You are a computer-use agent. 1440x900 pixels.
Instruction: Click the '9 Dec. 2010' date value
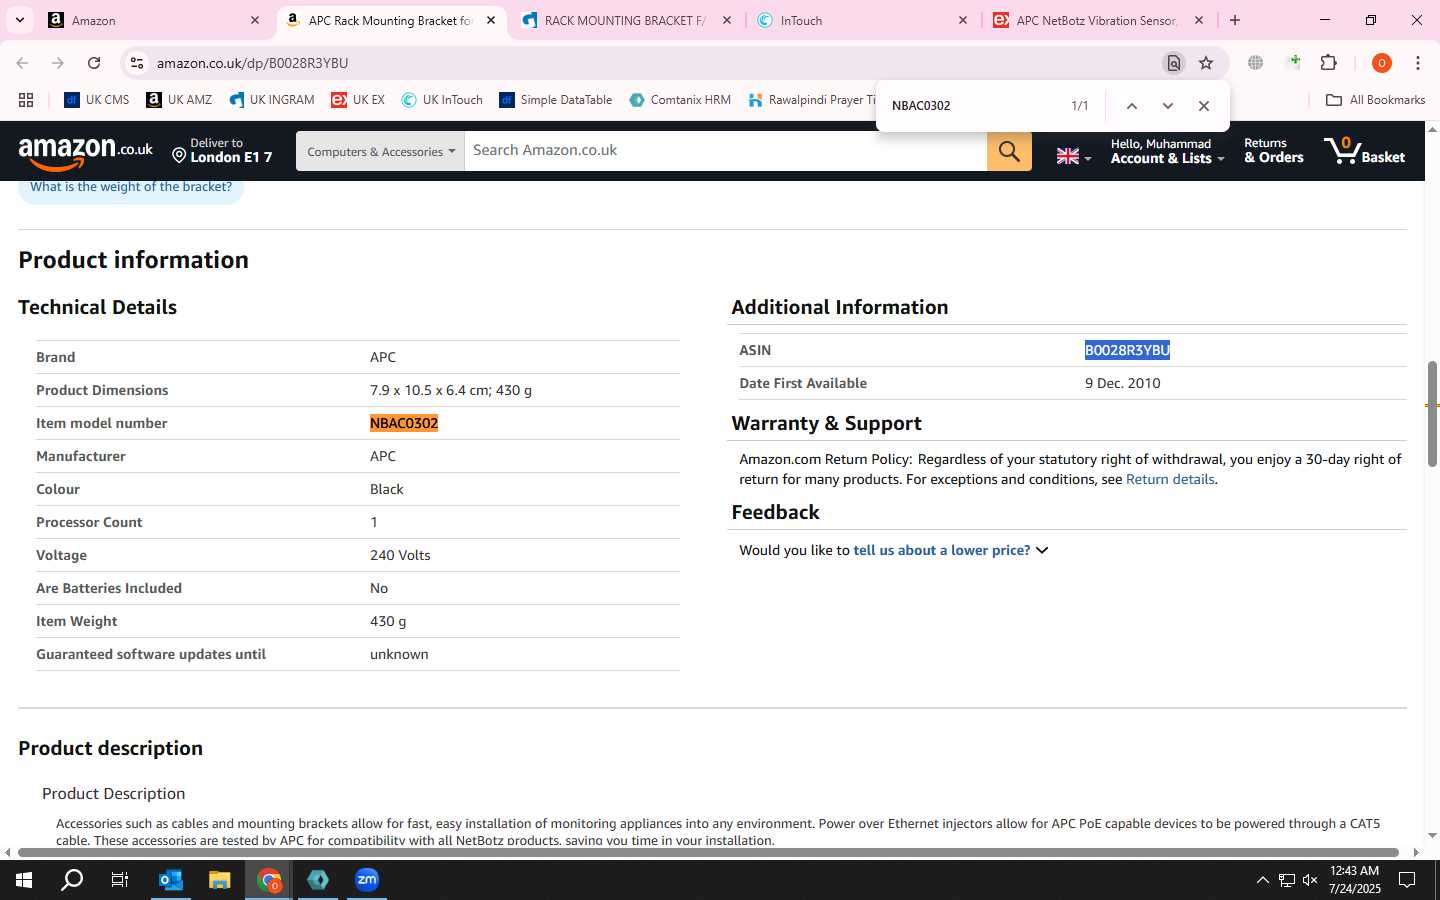[x=1122, y=383]
